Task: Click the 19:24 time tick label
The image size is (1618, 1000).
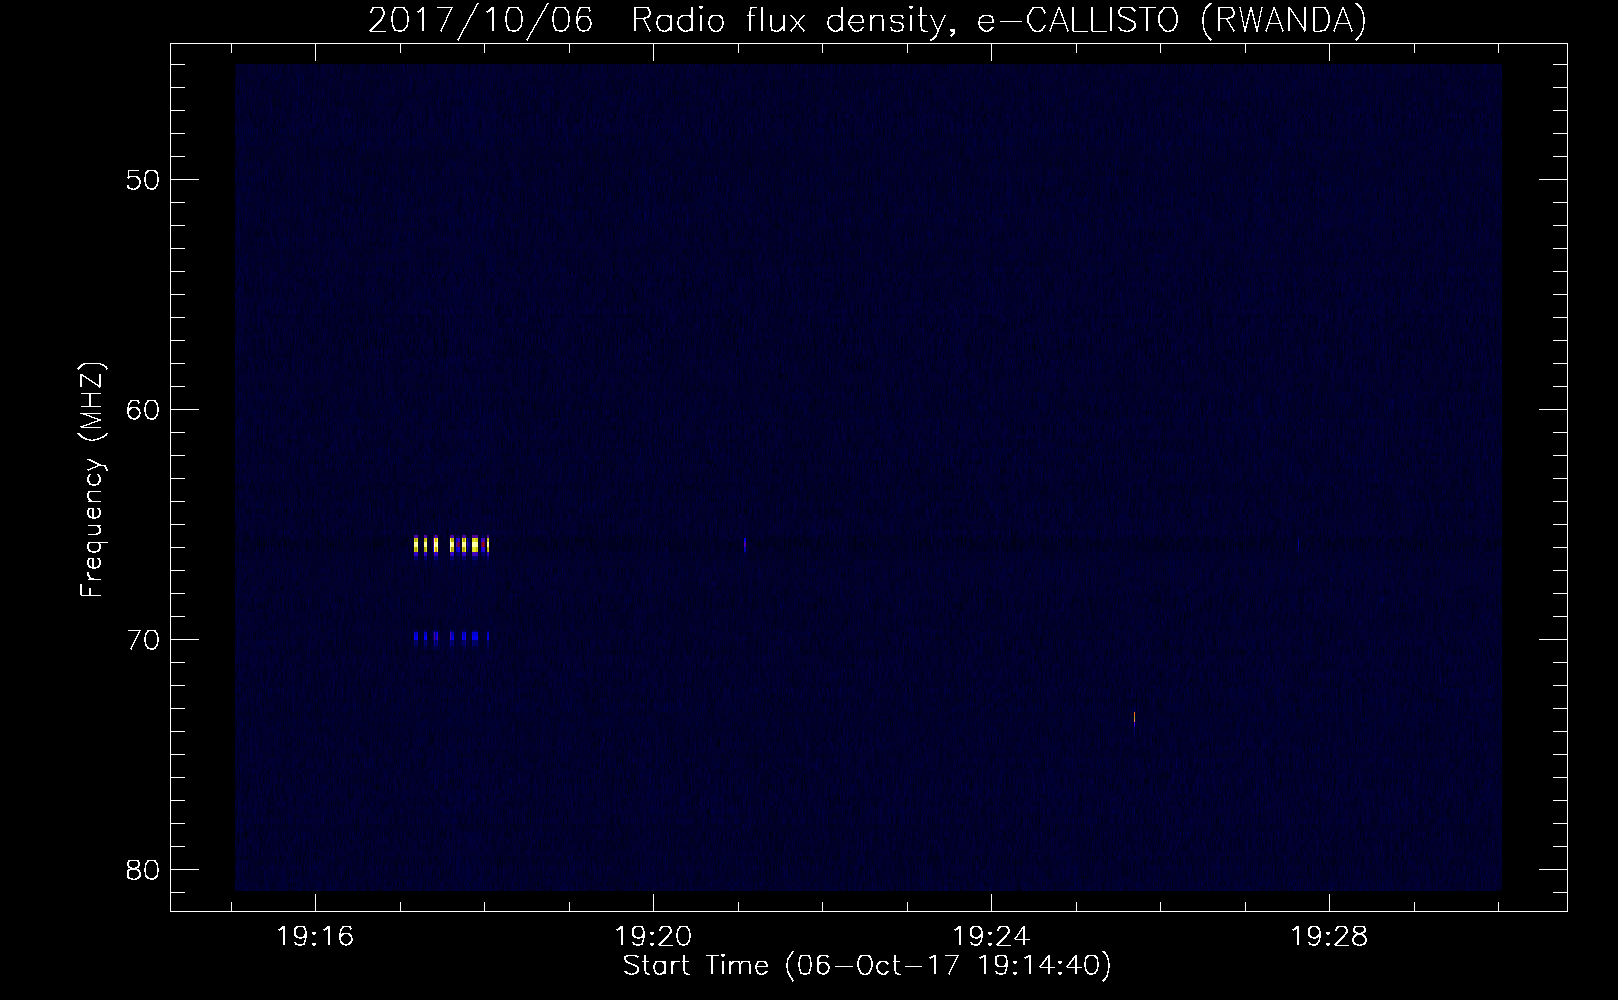Action: (991, 938)
